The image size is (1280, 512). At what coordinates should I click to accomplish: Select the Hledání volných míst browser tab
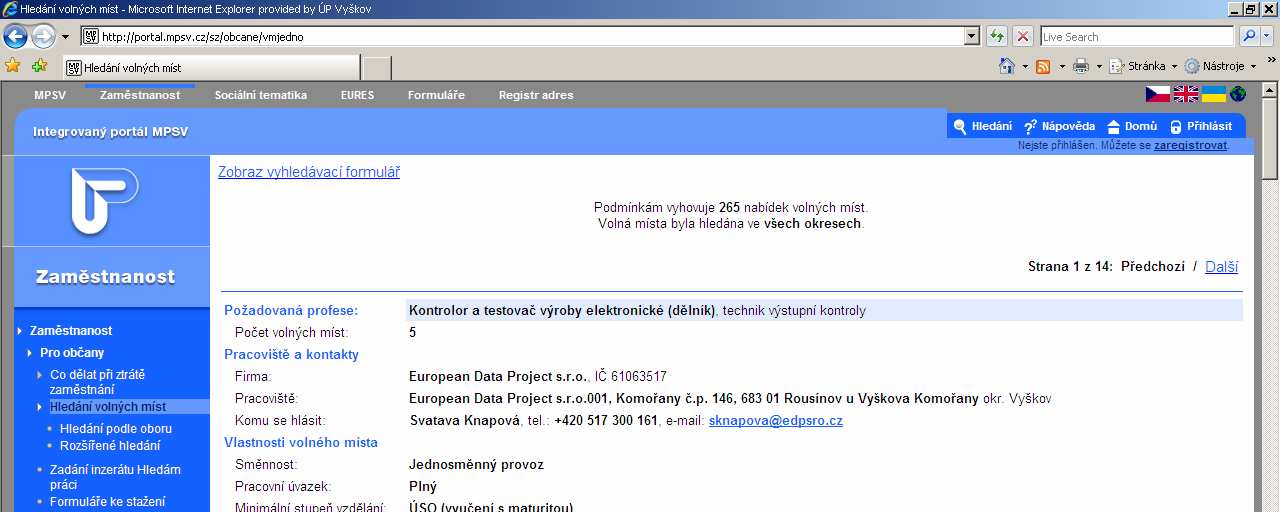click(210, 67)
